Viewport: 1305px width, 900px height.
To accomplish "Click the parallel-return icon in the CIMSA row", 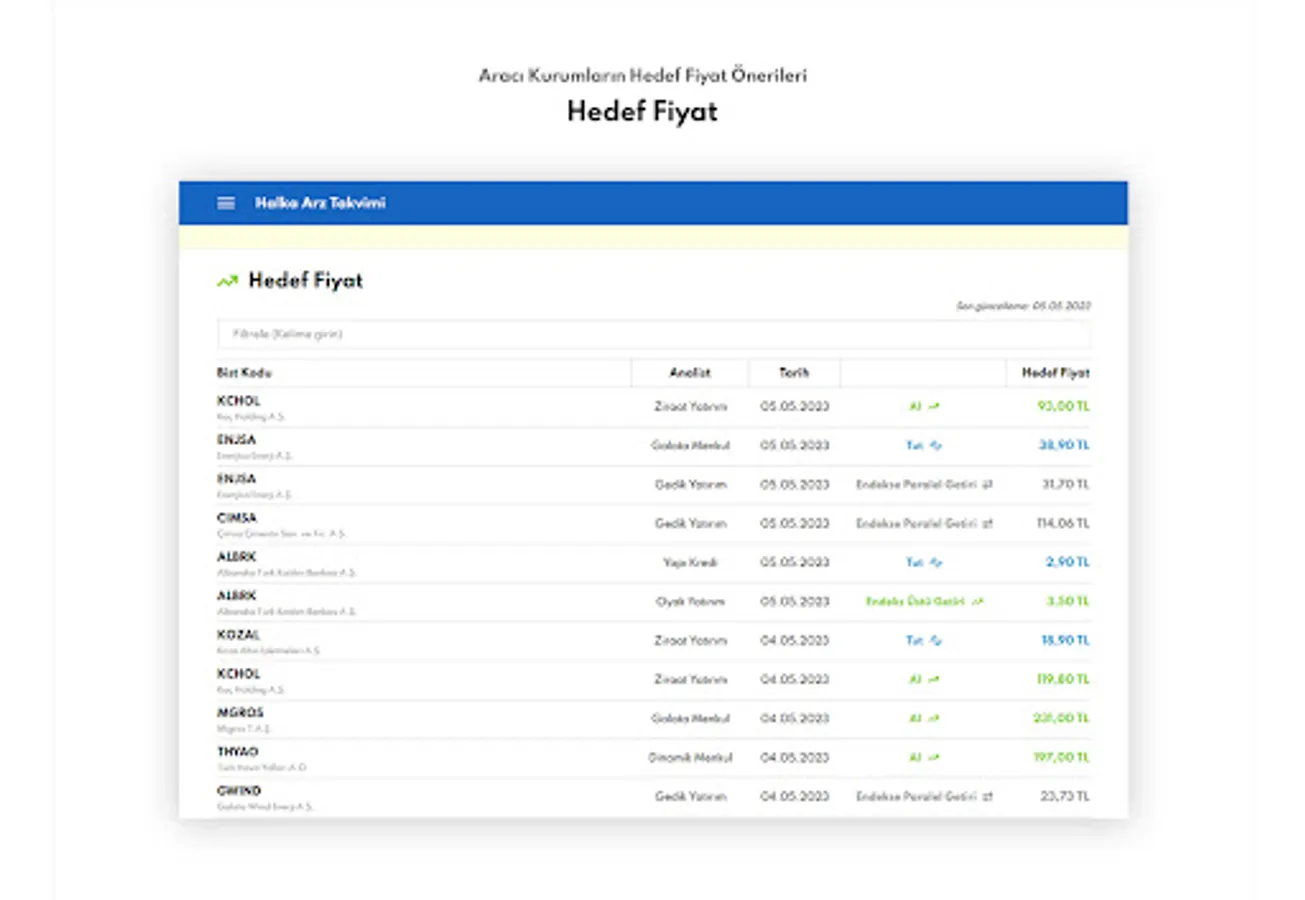I will coord(987,524).
